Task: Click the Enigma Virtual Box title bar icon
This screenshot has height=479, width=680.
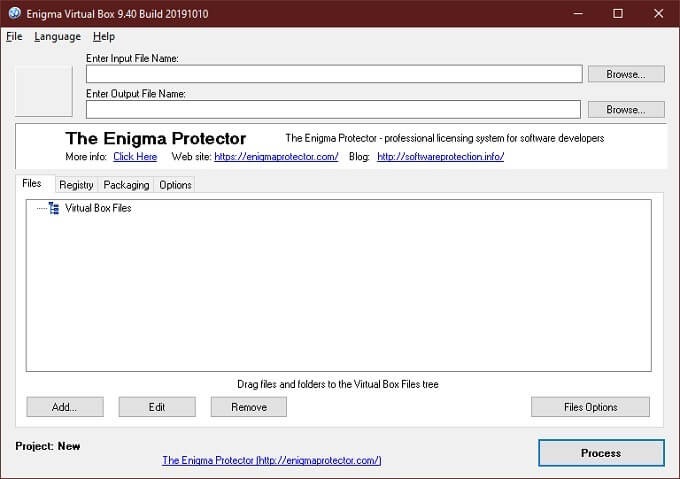Action: pyautogui.click(x=14, y=13)
